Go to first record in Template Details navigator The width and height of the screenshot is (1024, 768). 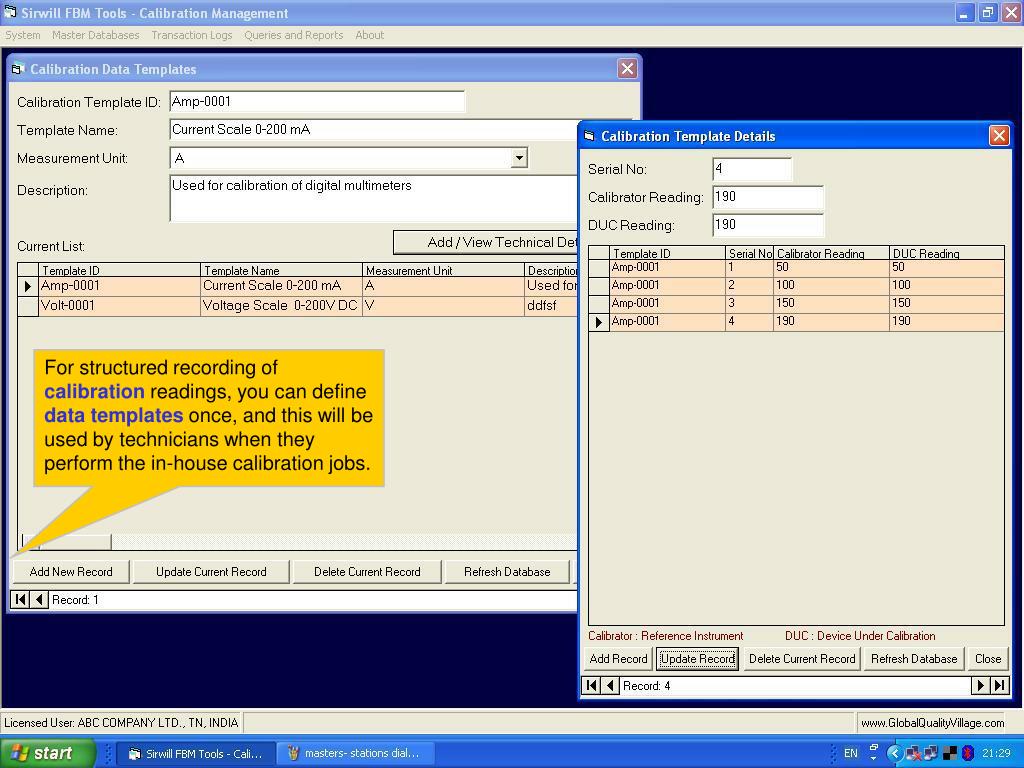(591, 686)
